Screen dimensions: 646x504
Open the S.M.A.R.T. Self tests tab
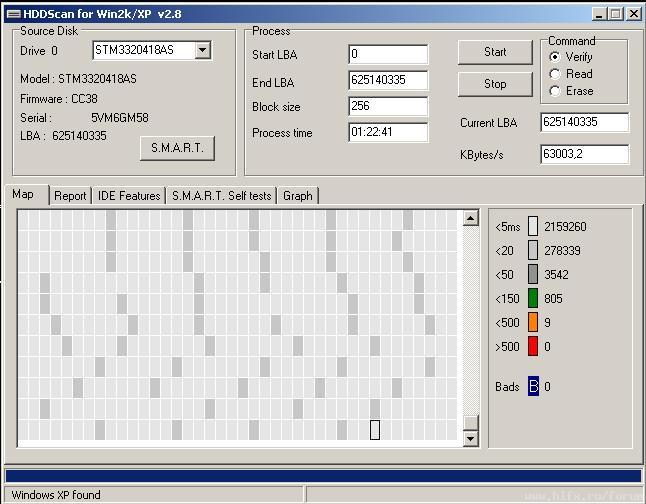click(x=221, y=196)
